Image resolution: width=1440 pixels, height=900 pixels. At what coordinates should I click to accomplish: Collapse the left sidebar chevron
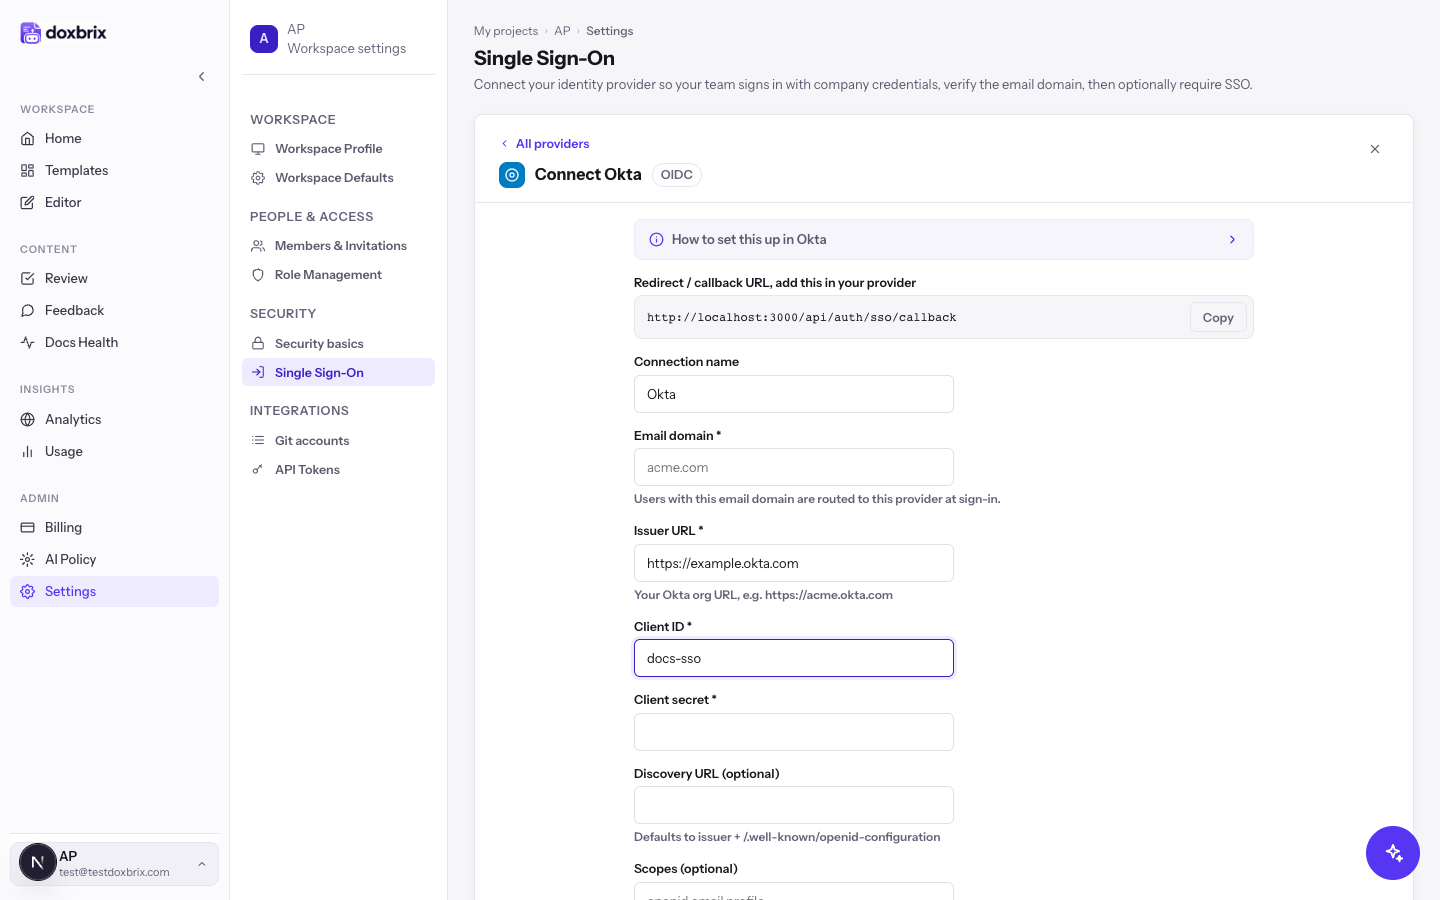click(x=202, y=76)
